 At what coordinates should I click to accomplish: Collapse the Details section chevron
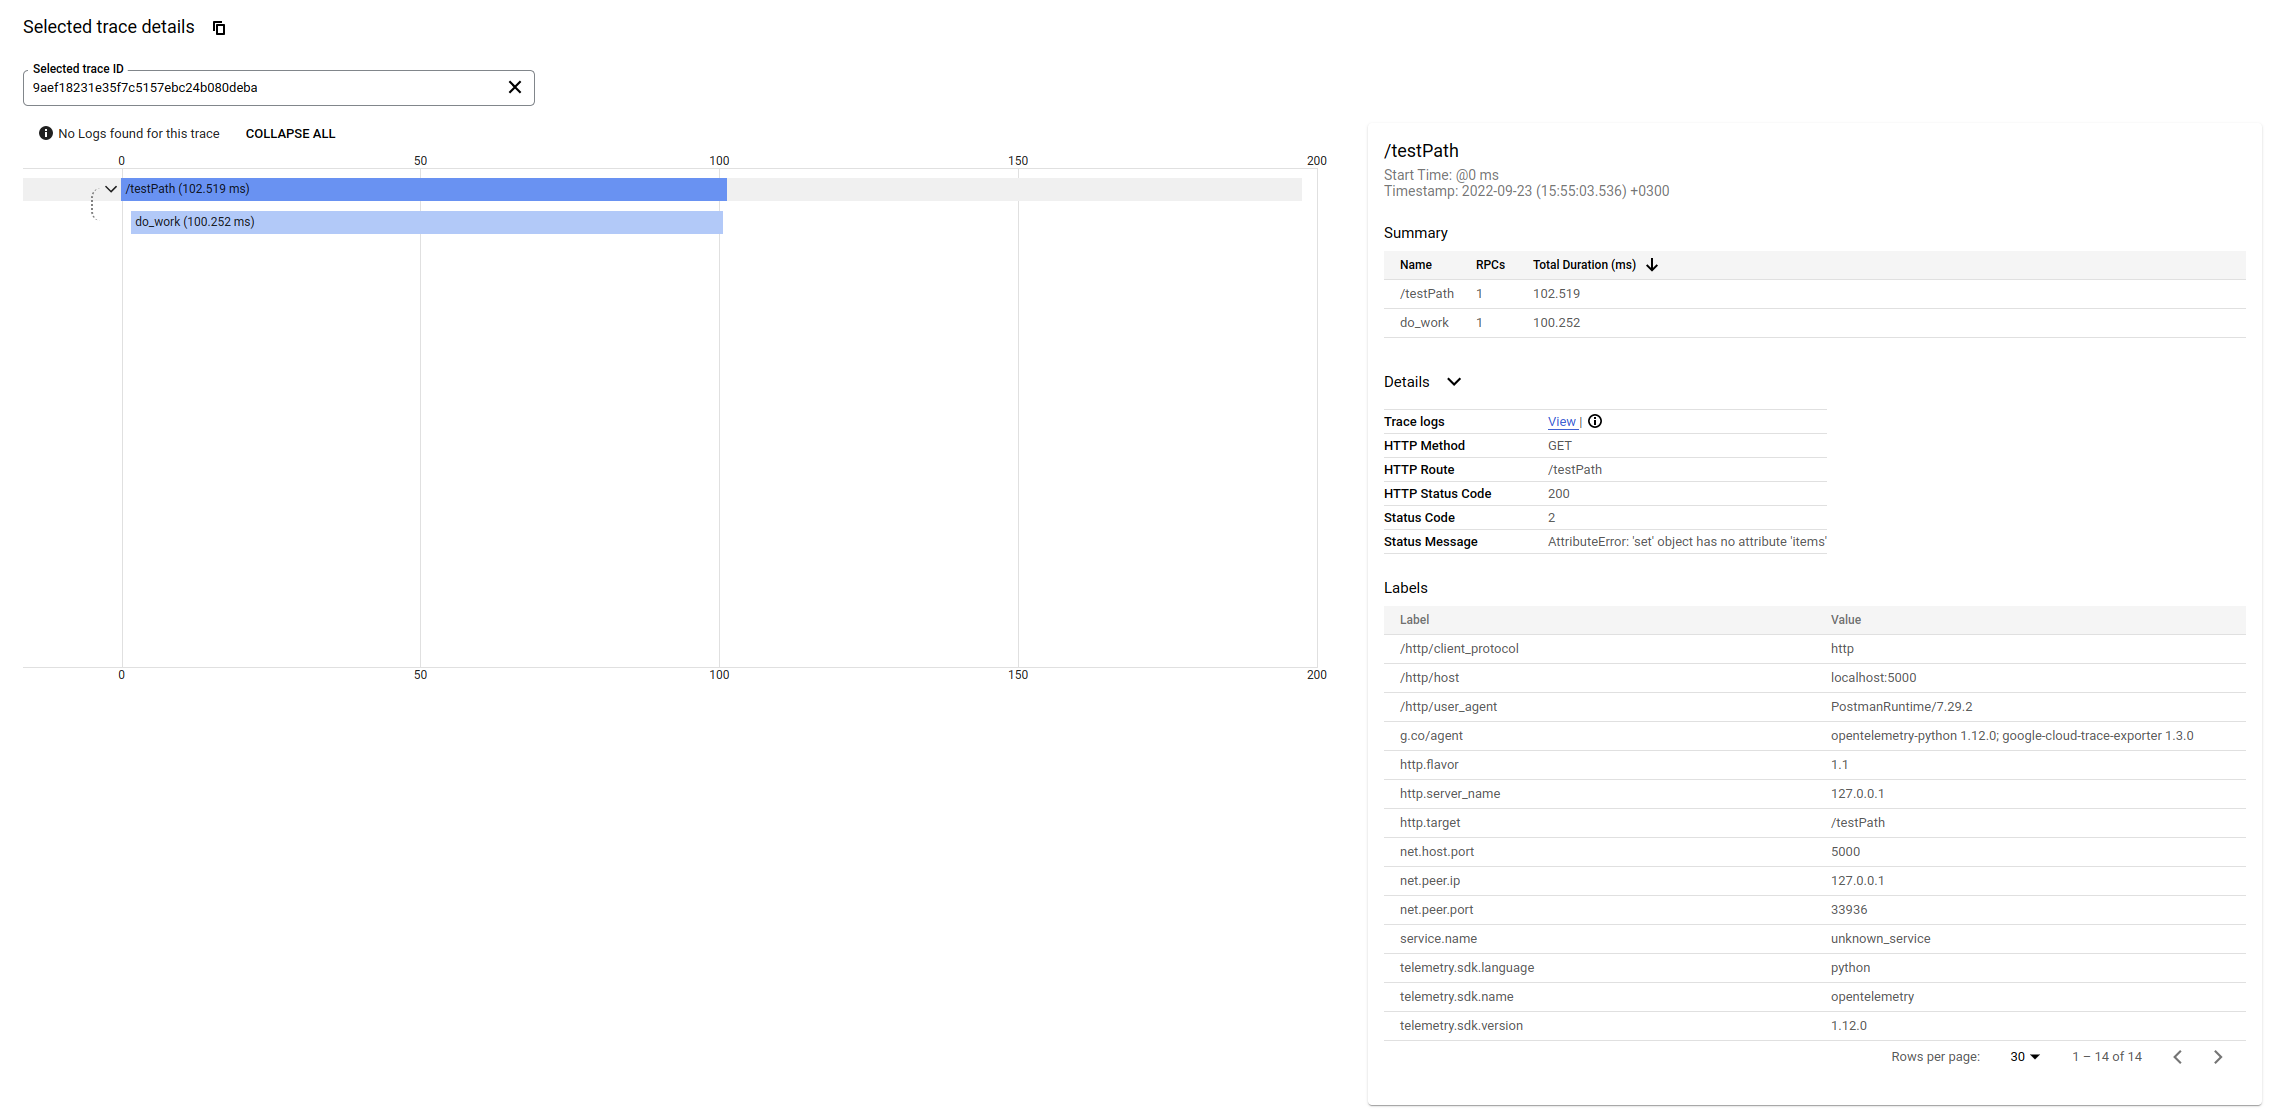tap(1453, 381)
